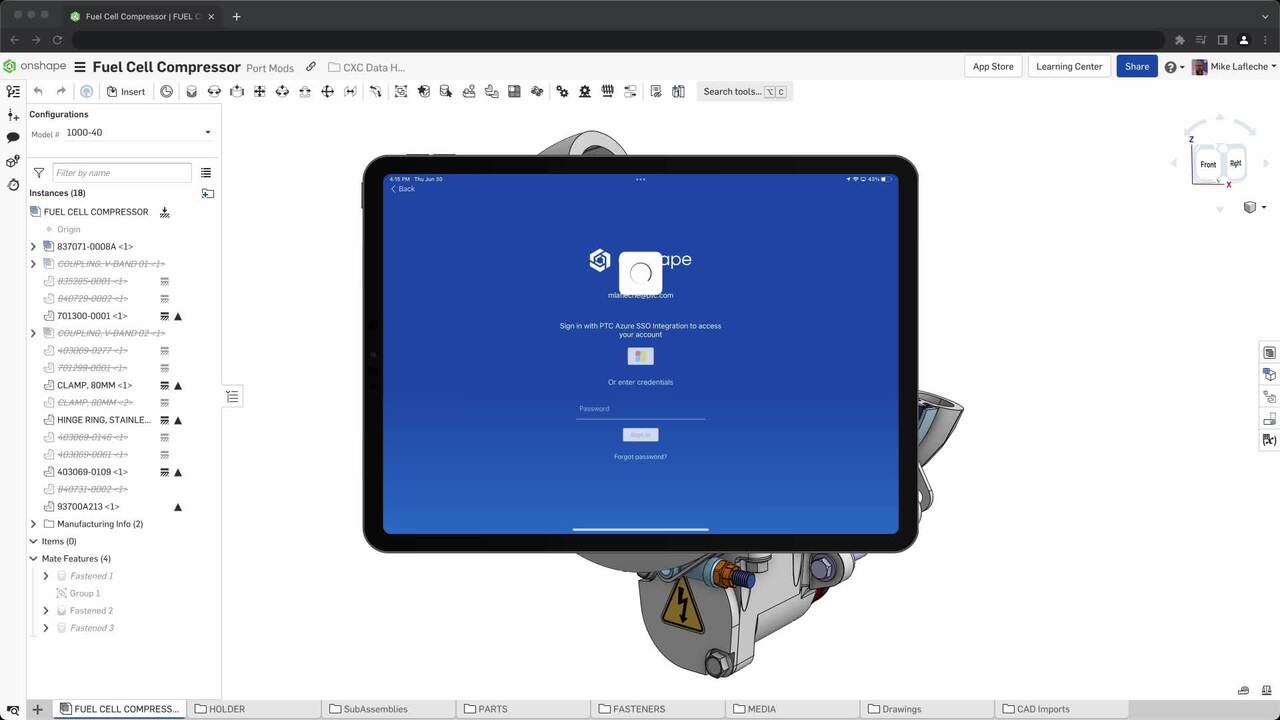Viewport: 1280px width, 720px height.
Task: Select the Fastened mate tool
Action: [191, 91]
